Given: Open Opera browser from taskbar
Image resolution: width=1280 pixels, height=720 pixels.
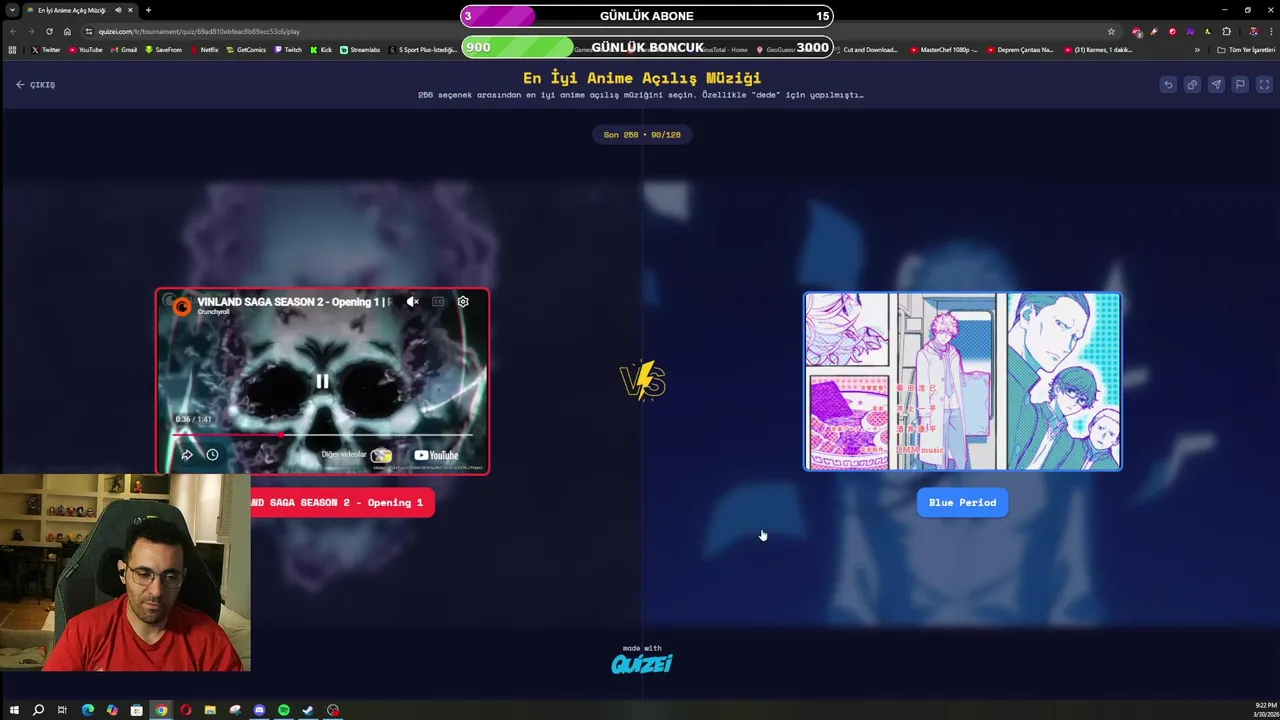Looking at the screenshot, I should (185, 710).
